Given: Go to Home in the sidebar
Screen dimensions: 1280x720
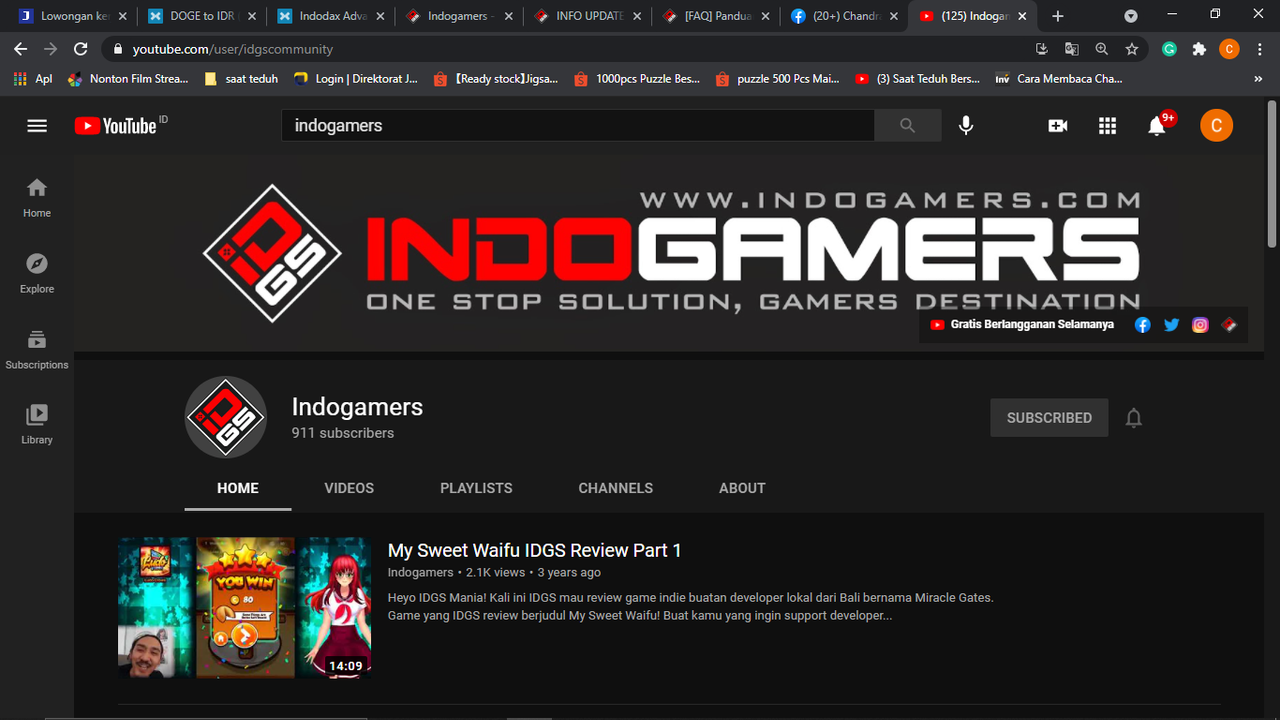Looking at the screenshot, I should 37,197.
